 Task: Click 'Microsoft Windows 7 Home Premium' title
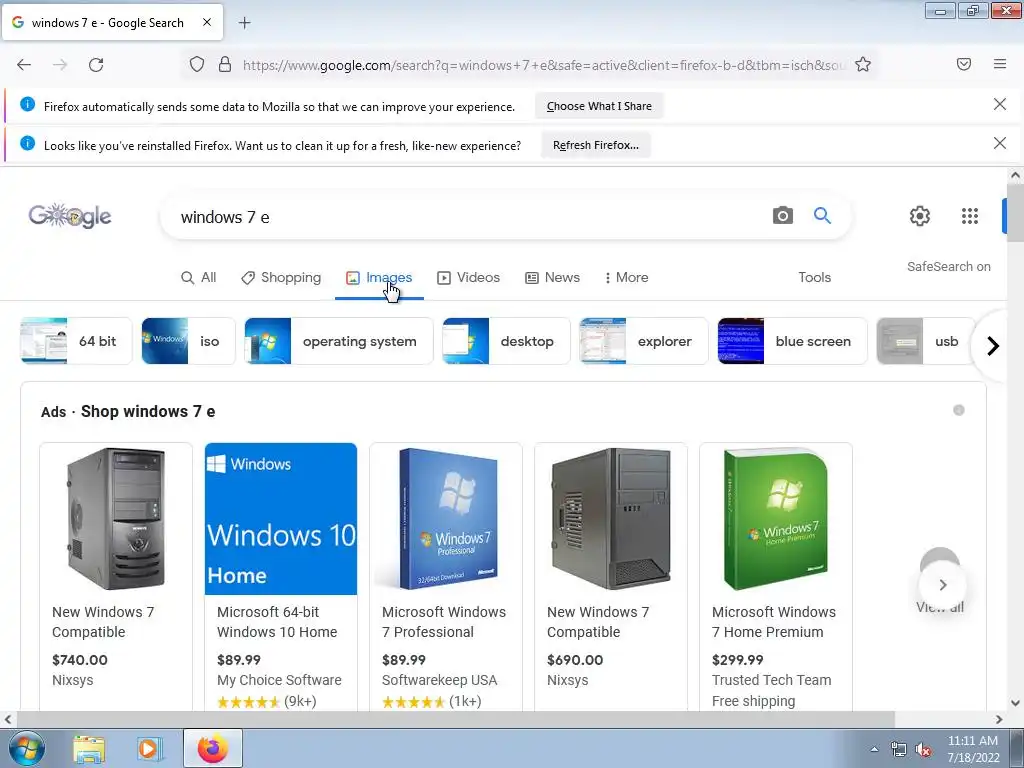tap(774, 622)
